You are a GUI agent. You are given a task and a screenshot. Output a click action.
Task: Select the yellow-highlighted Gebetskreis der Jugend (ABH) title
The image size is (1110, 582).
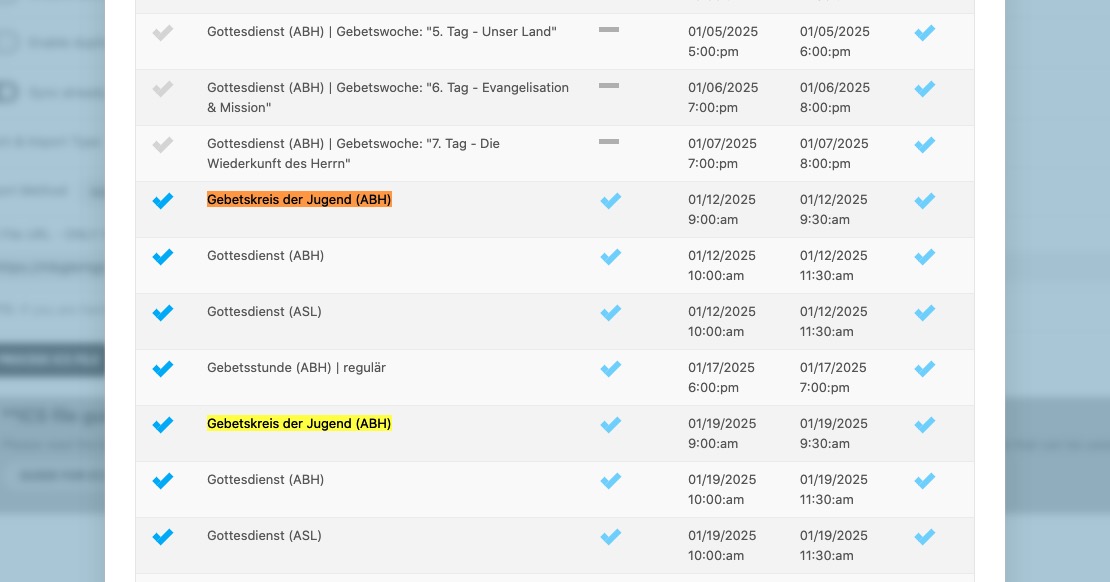[x=299, y=423]
